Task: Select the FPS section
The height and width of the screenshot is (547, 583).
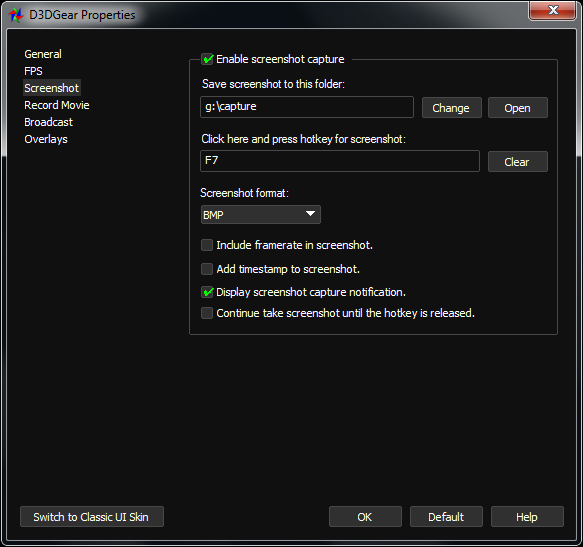Action: (x=33, y=71)
